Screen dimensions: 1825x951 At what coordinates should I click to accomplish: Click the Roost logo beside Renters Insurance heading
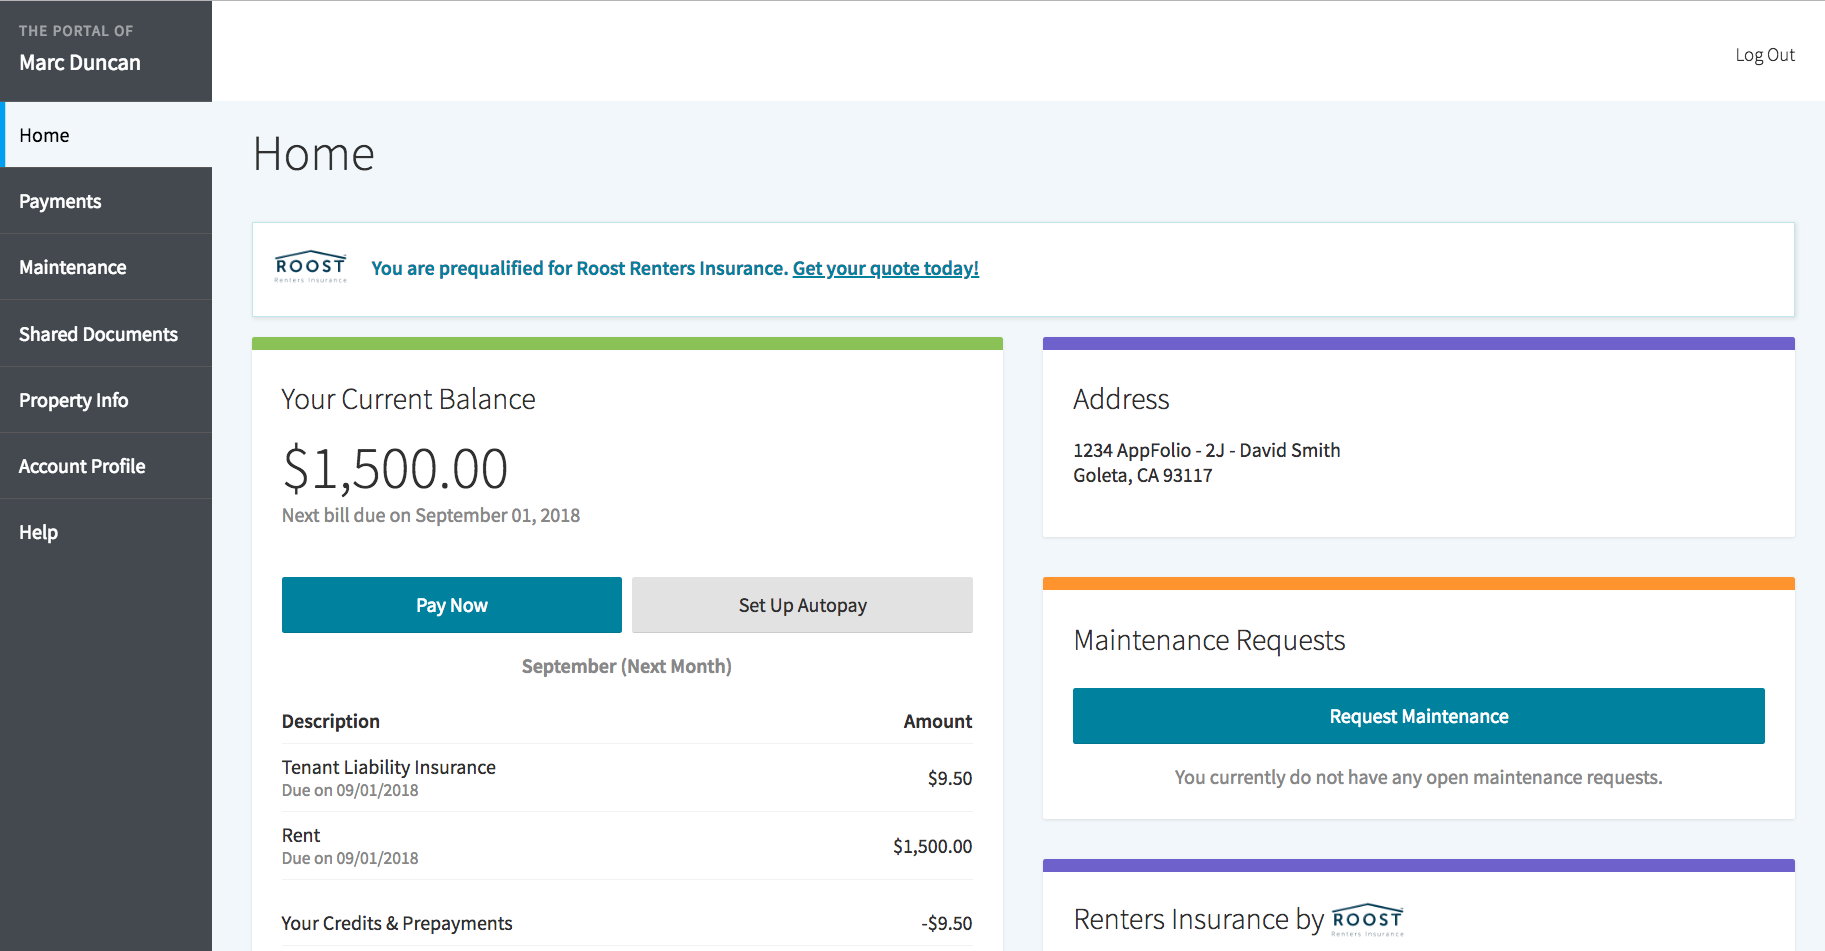(1367, 919)
